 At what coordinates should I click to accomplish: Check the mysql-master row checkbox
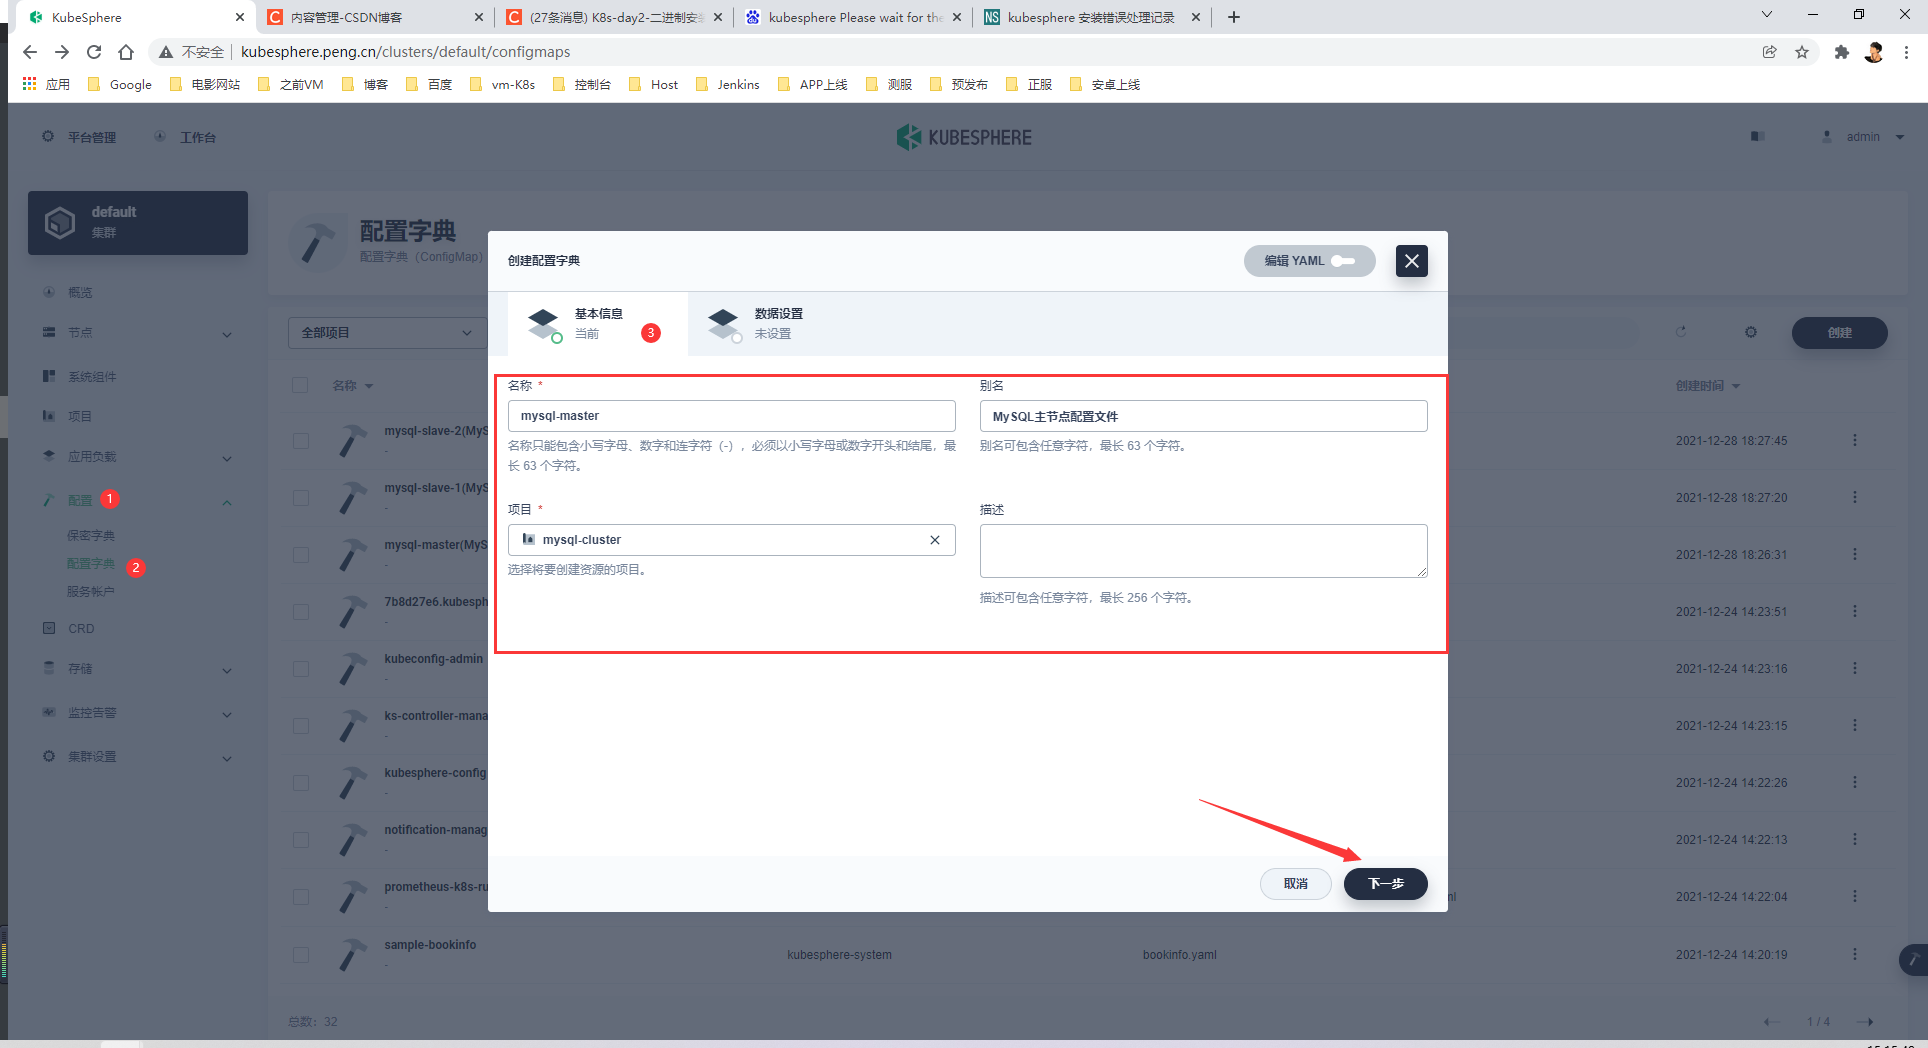(x=300, y=555)
